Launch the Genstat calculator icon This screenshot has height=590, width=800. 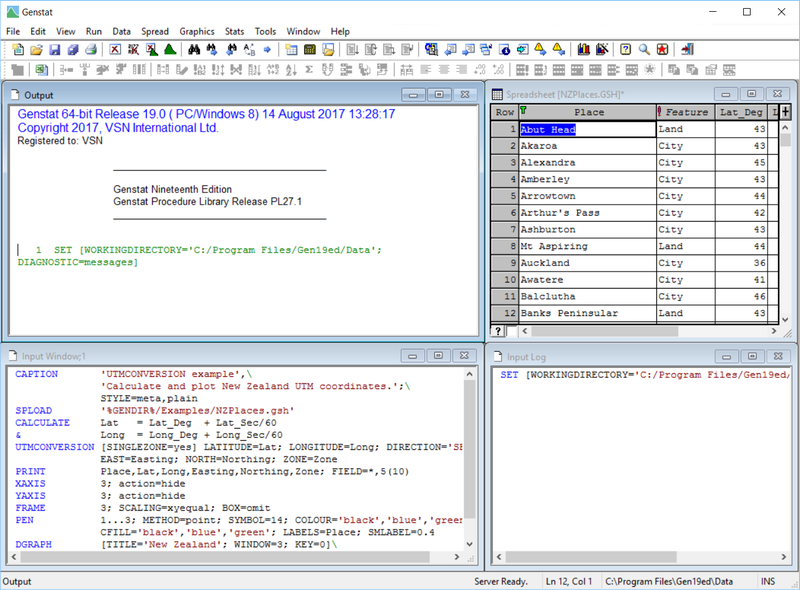(x=310, y=50)
